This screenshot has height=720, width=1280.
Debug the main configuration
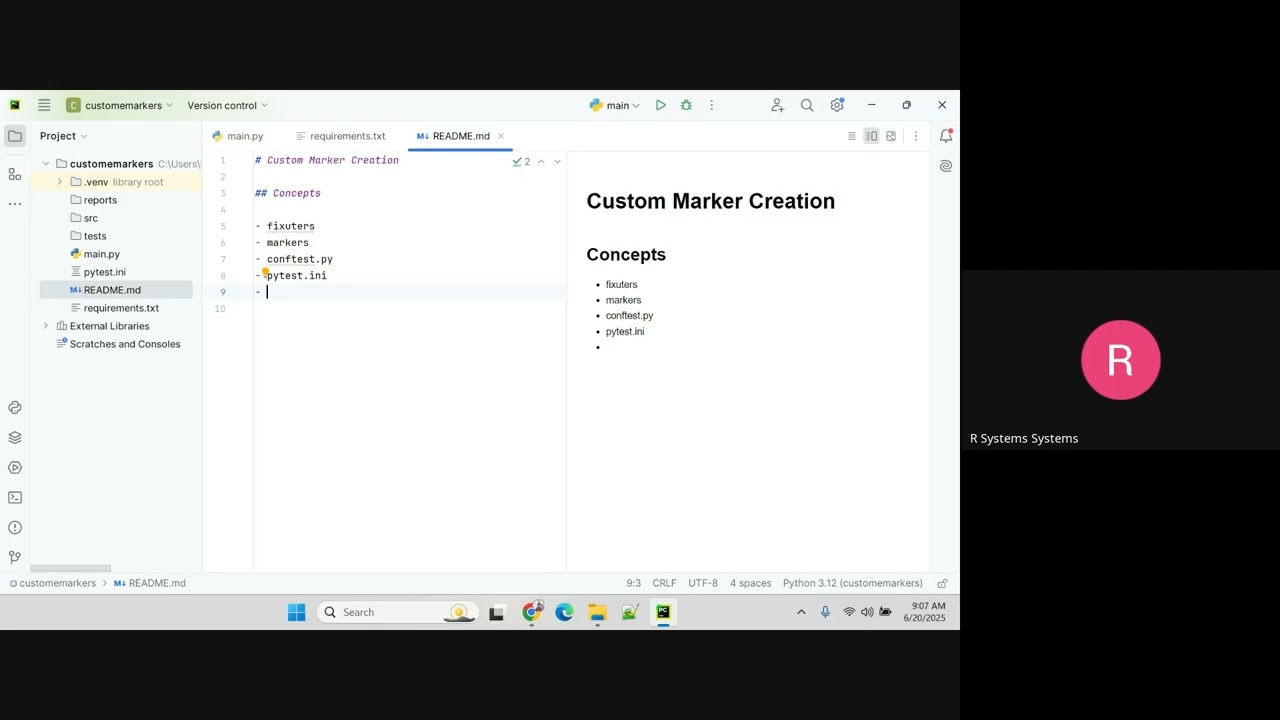[686, 105]
